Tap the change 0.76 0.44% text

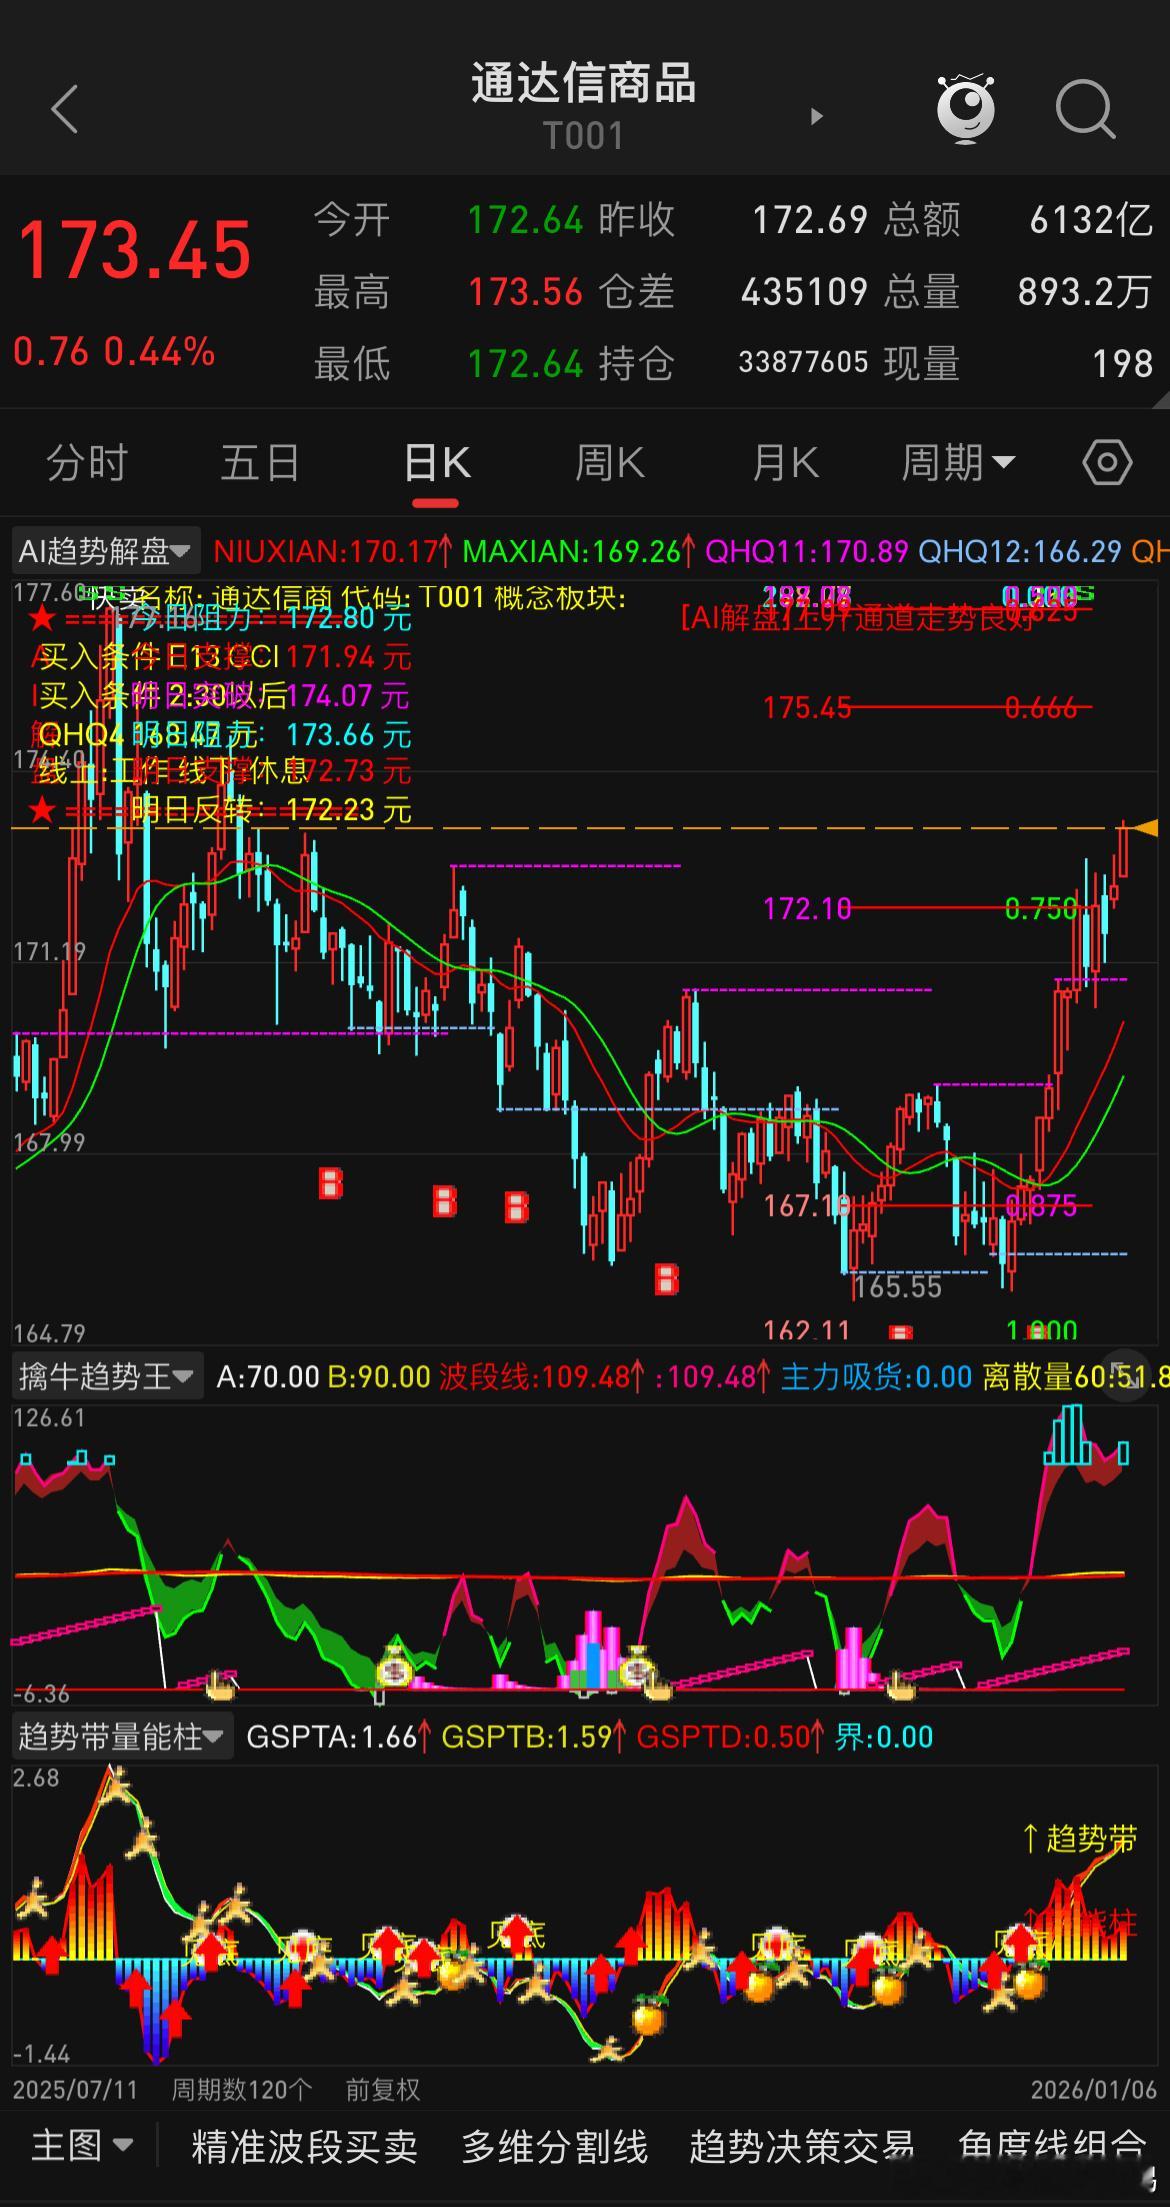coord(114,352)
